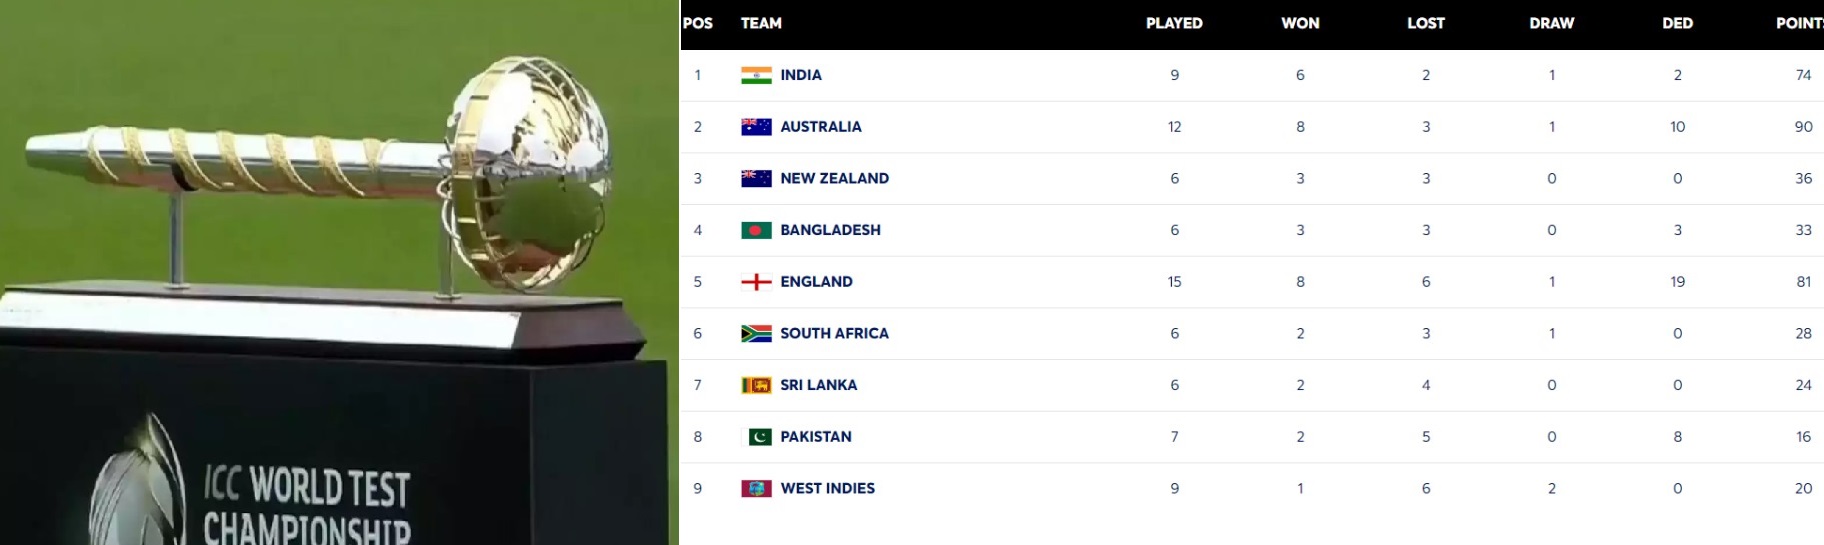1824x545 pixels.
Task: Select England's points value 81
Action: coord(1803,282)
